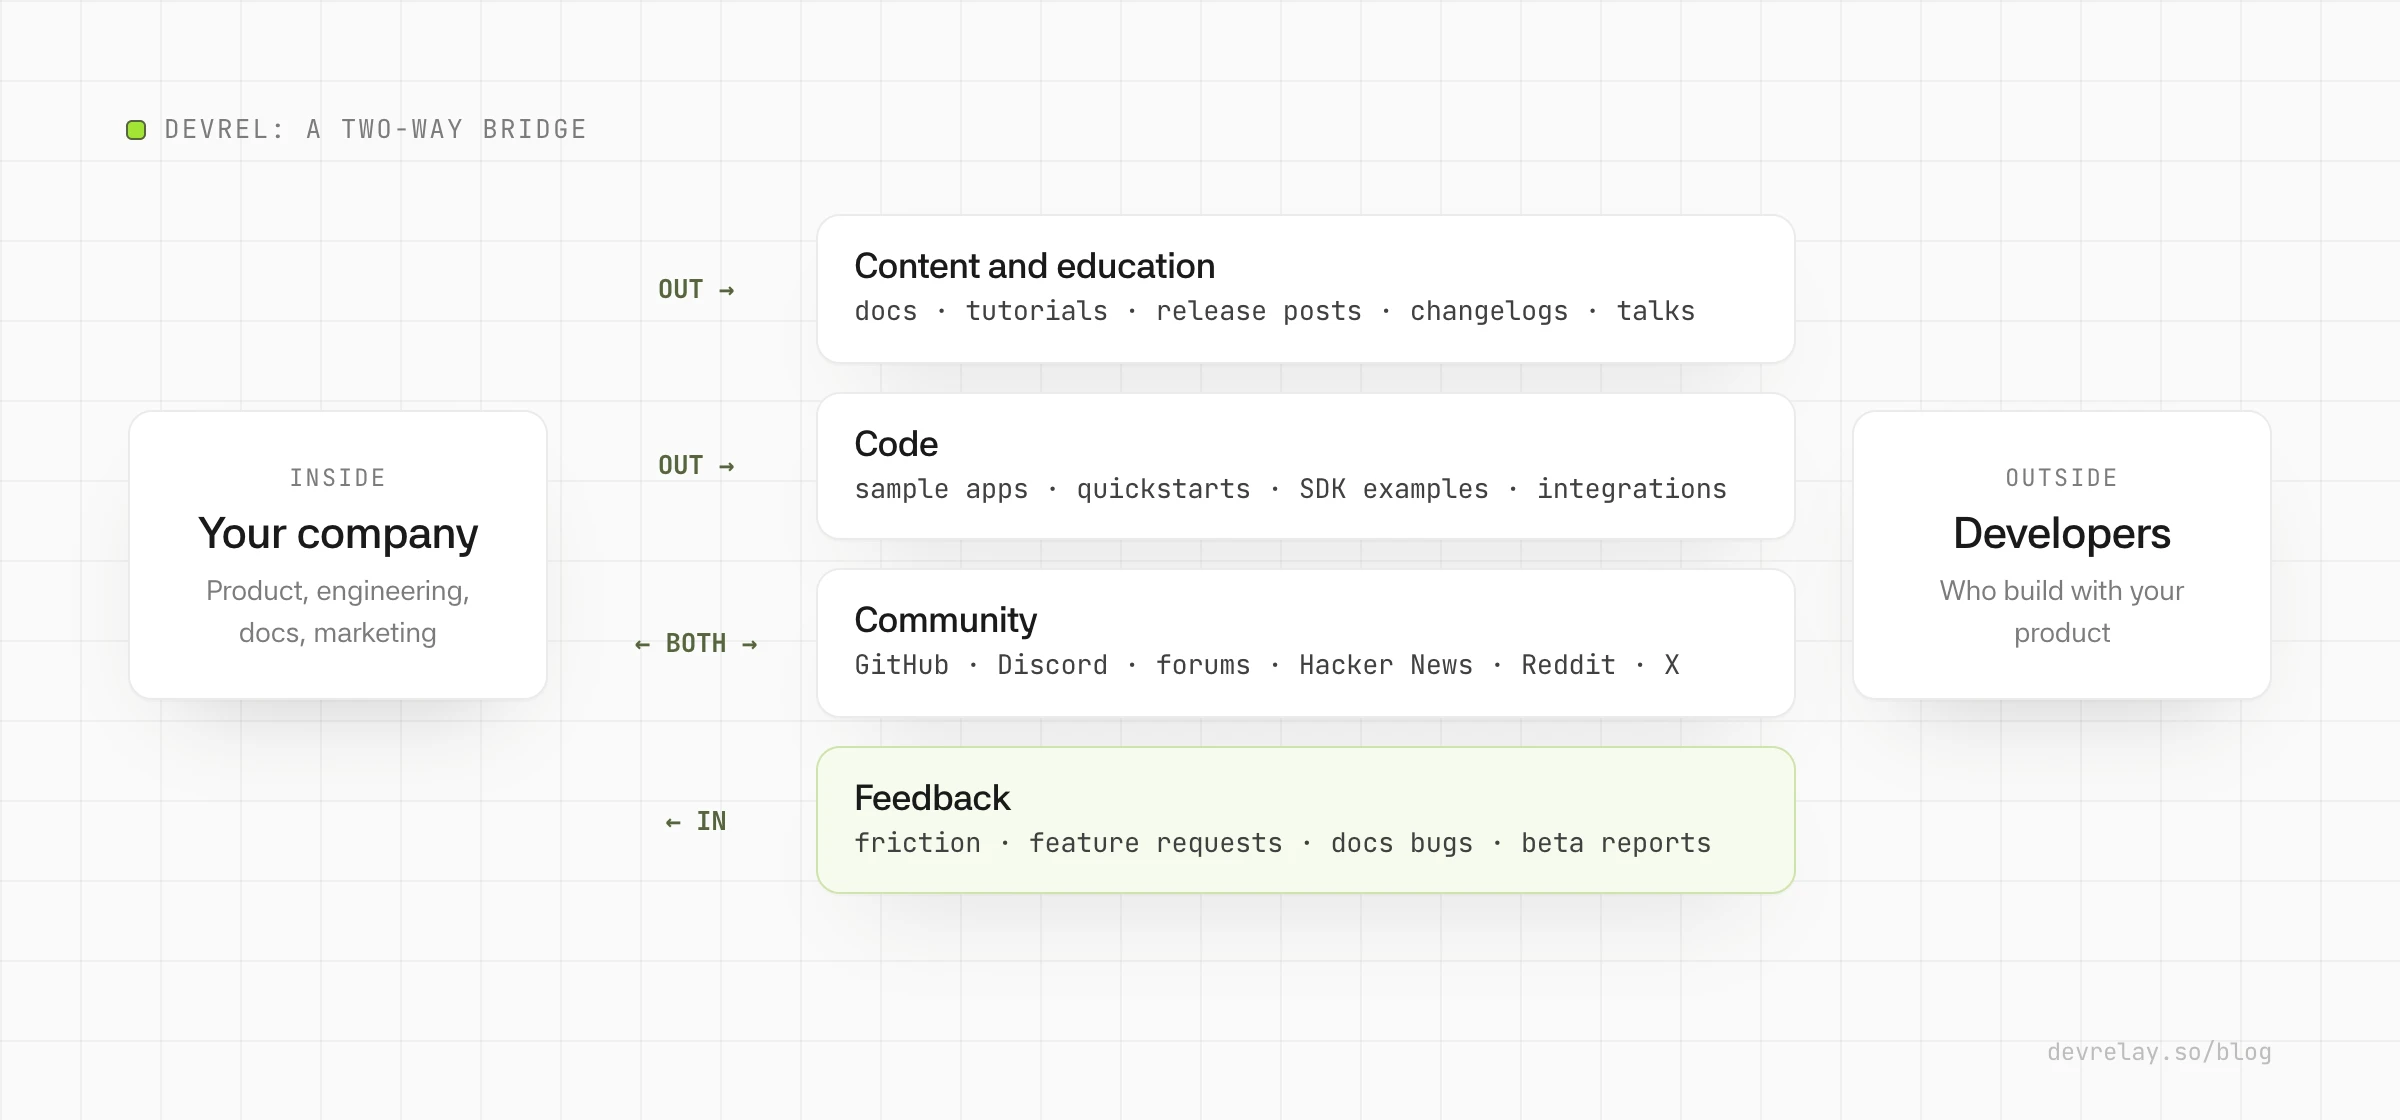
Task: Click the 'integrations' item
Action: point(1631,490)
